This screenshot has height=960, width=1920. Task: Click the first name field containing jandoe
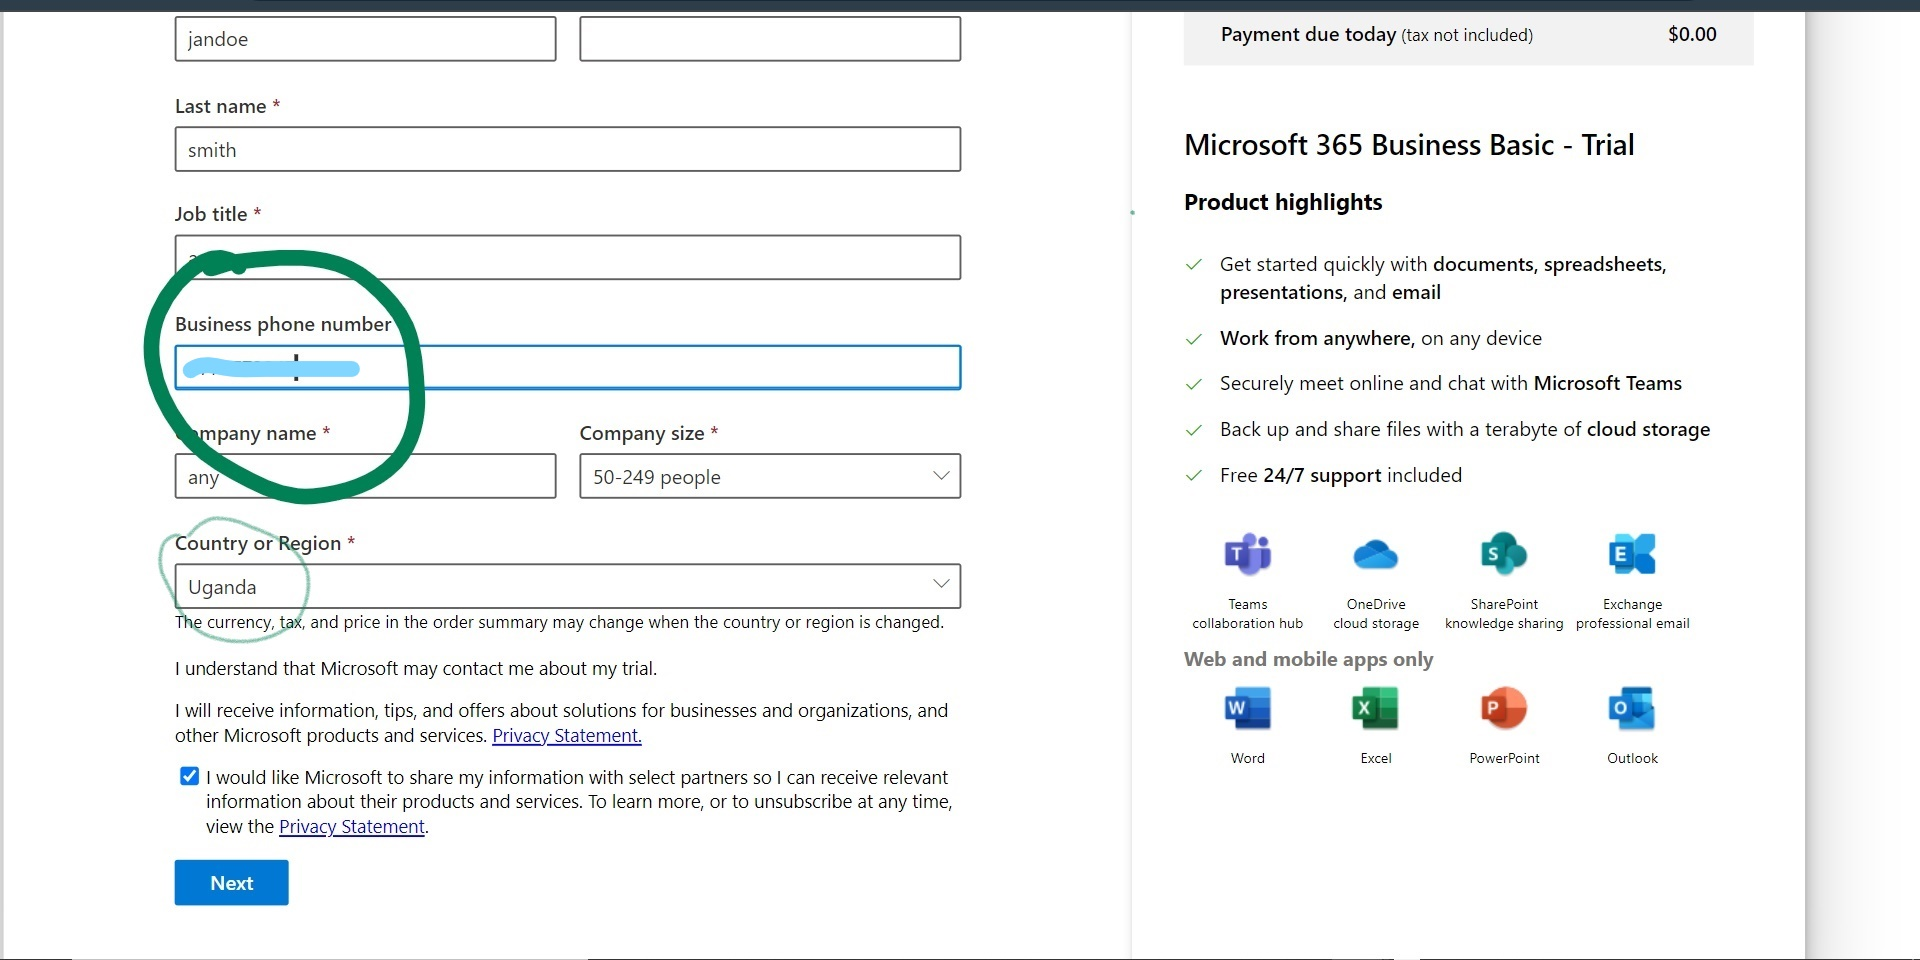365,39
